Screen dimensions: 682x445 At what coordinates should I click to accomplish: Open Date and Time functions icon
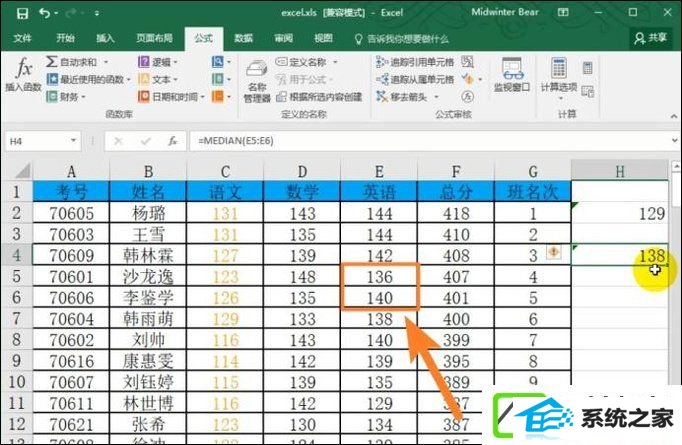[x=144, y=96]
